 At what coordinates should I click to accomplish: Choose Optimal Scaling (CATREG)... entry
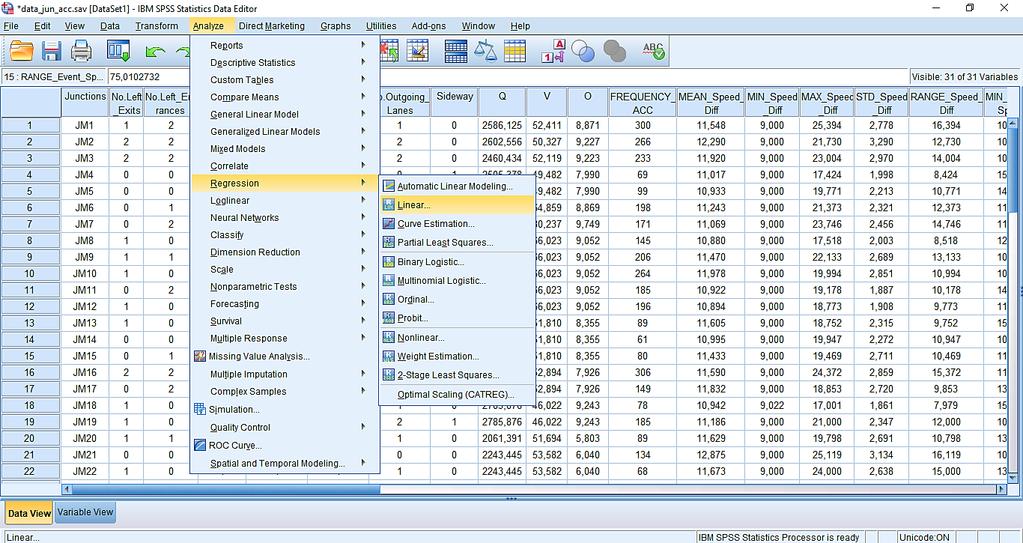[457, 394]
